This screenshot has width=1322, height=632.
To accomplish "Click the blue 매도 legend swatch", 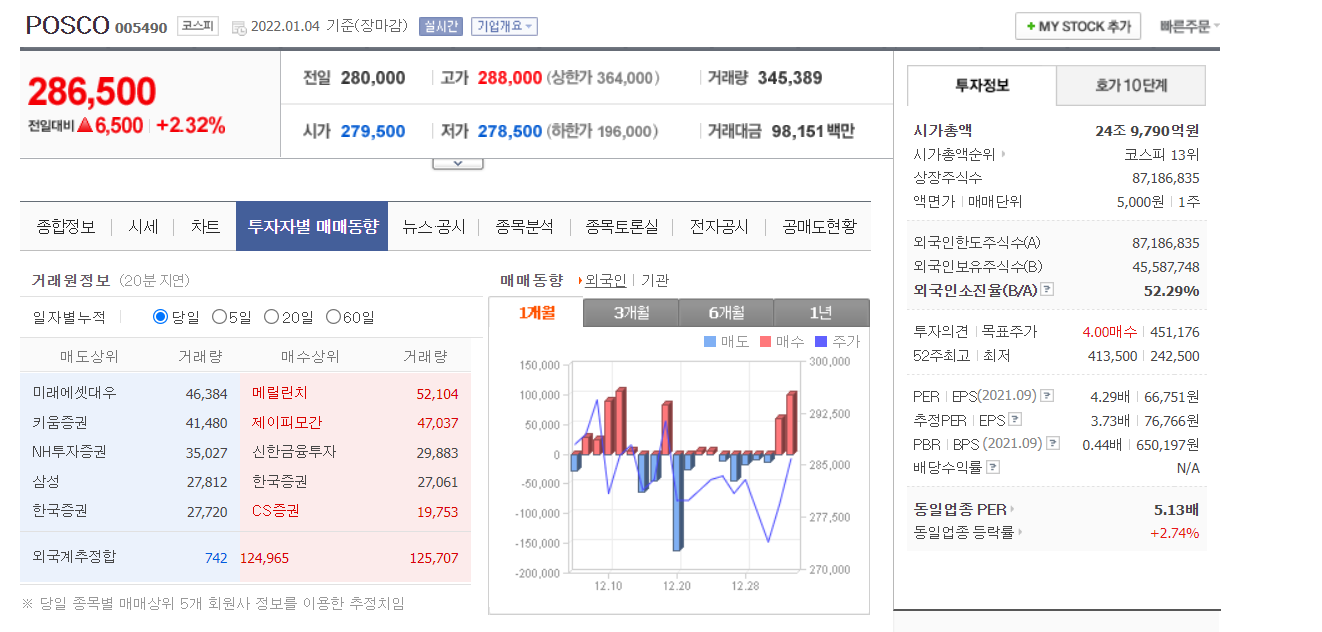I will click(710, 341).
